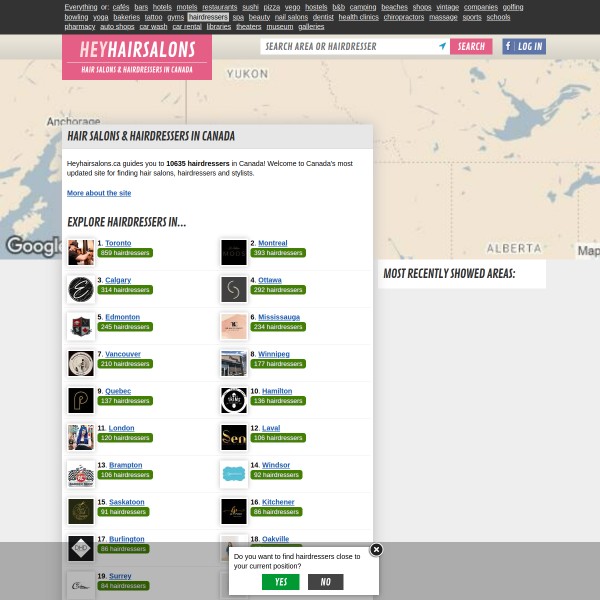The width and height of the screenshot is (600, 600).
Task: Open the Edmonton link
Action: click(122, 317)
